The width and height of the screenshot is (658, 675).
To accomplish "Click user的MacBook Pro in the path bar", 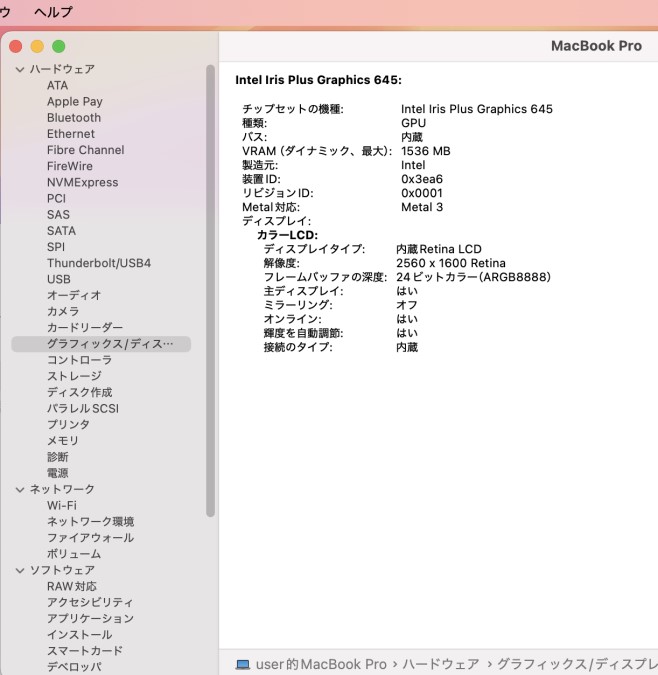I will (x=321, y=664).
